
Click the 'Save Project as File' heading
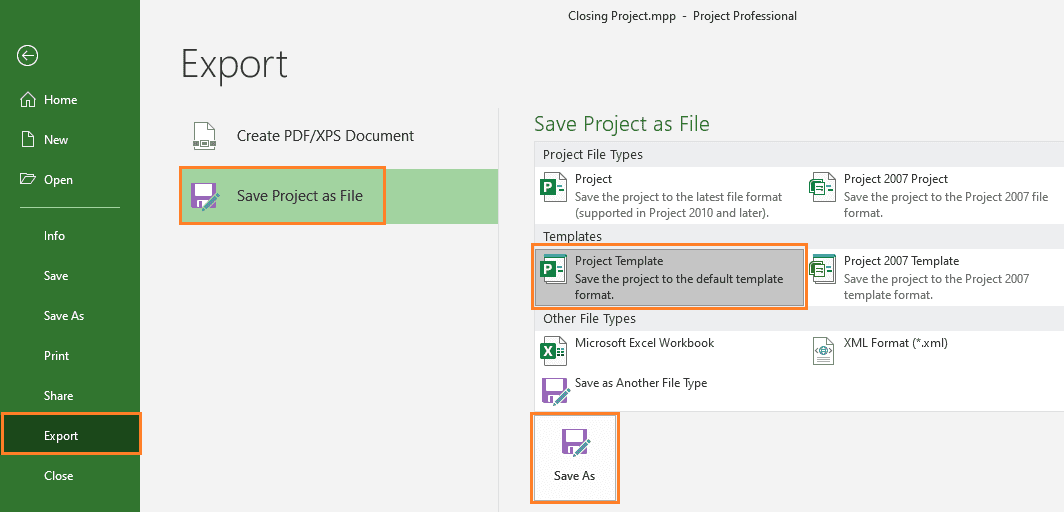coord(622,124)
